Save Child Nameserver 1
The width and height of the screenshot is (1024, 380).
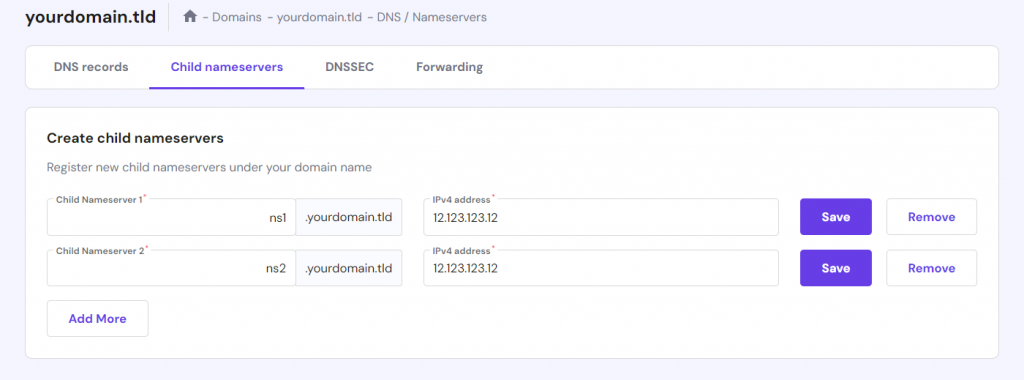pos(835,217)
